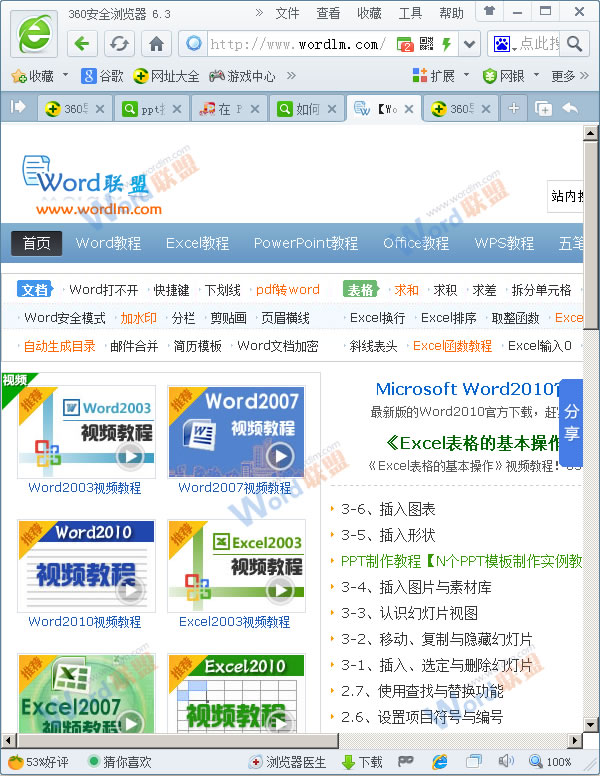600x776 pixels.
Task: Click the QR code icon in address bar
Action: pos(426,44)
